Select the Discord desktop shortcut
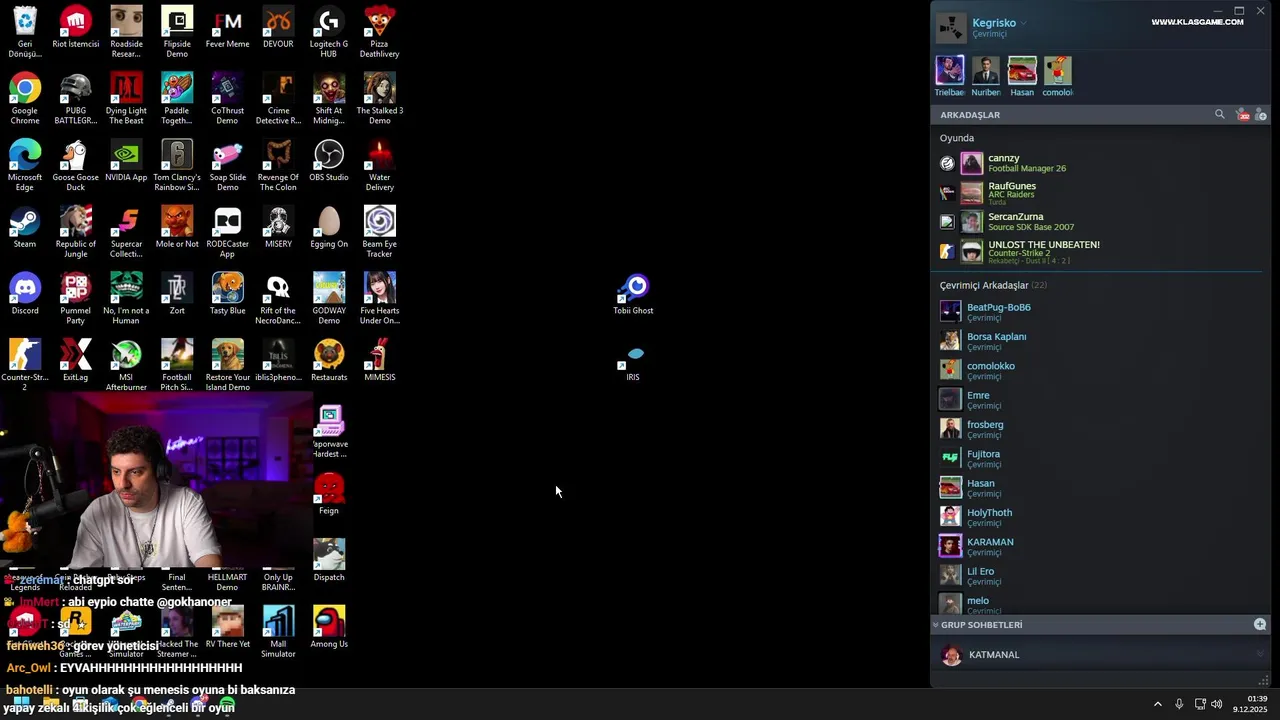Image resolution: width=1280 pixels, height=720 pixels. (25, 294)
